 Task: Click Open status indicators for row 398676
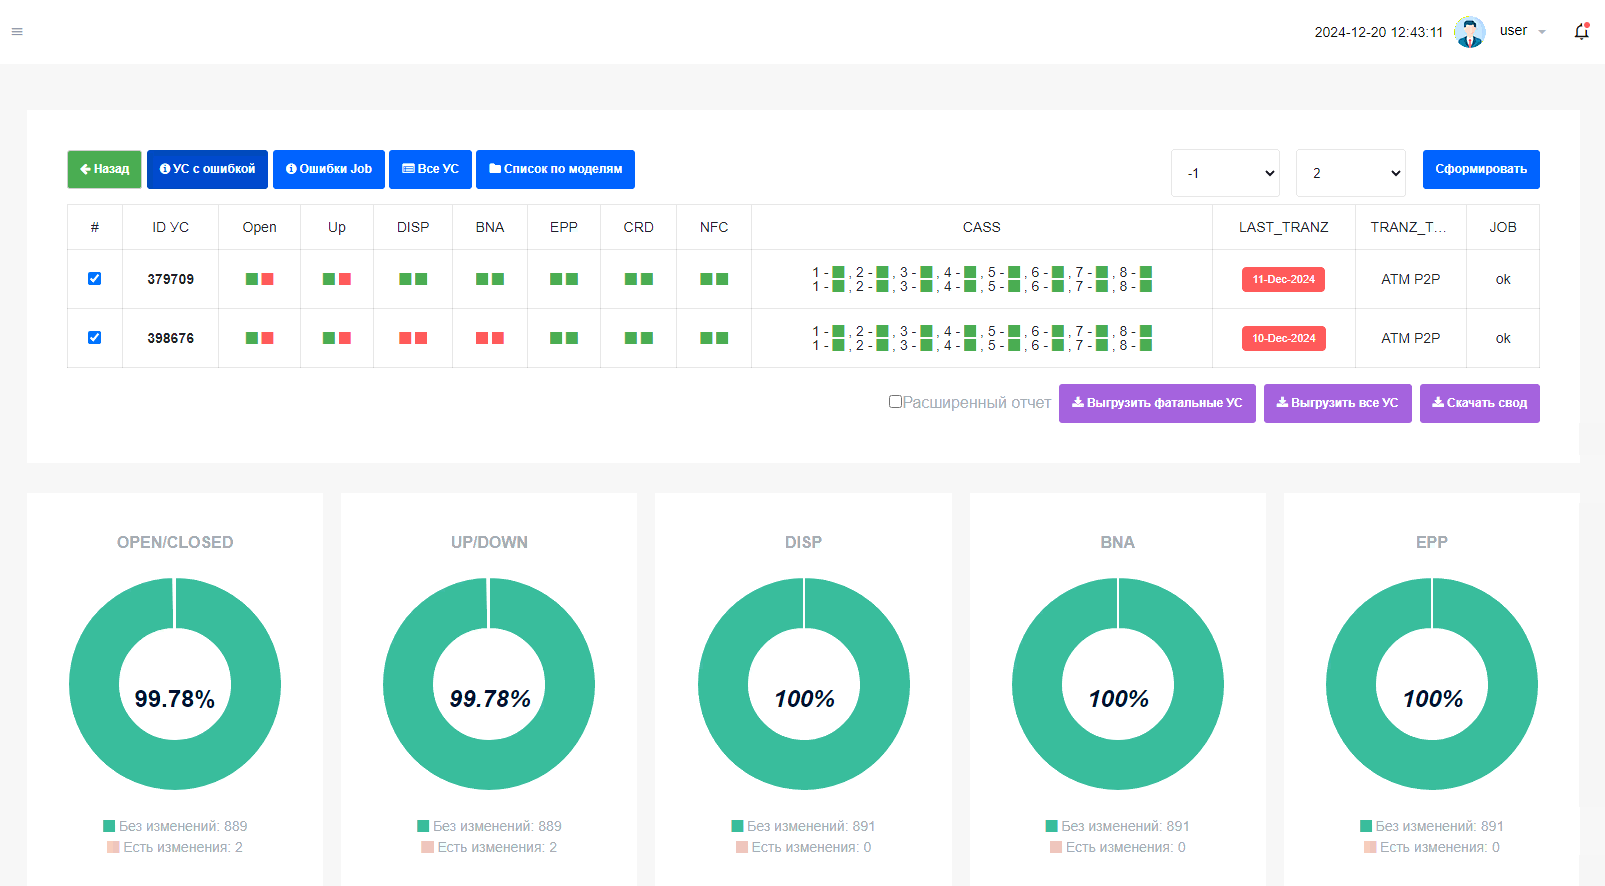click(260, 338)
